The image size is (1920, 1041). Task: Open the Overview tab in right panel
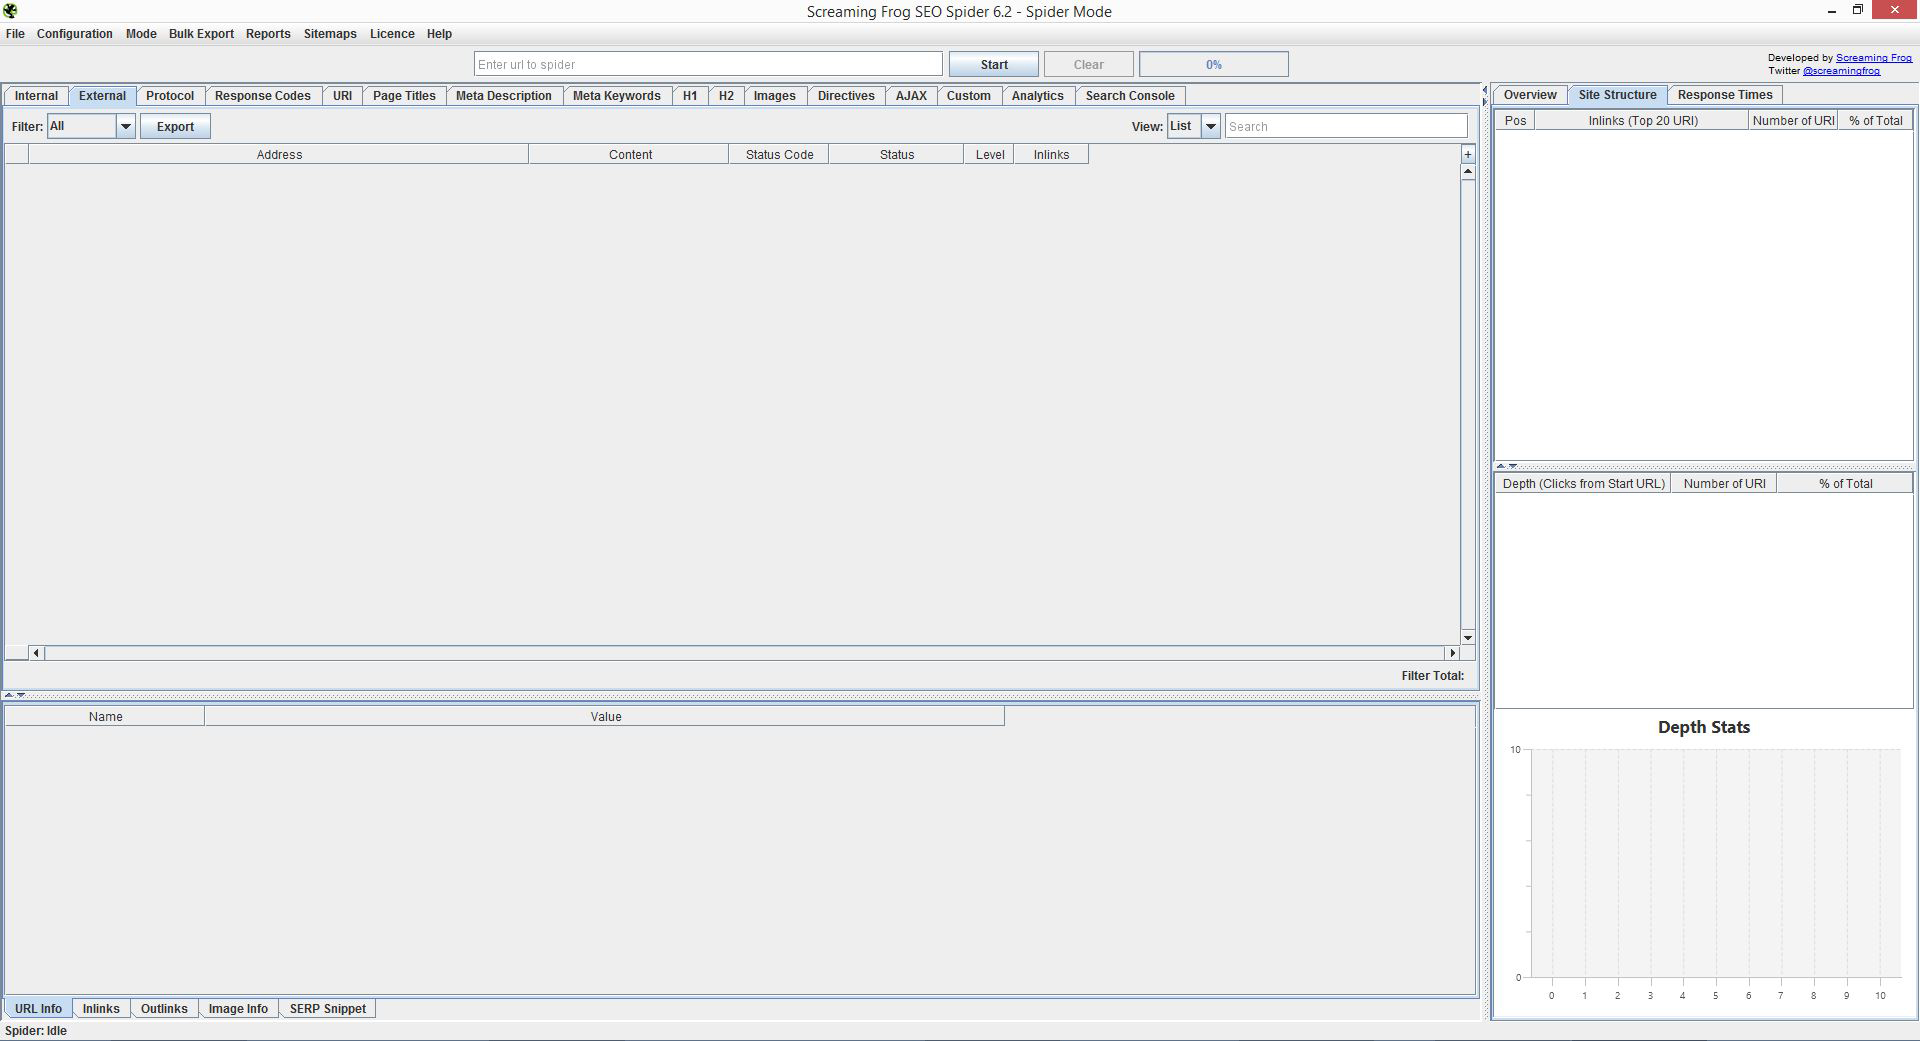[1530, 95]
